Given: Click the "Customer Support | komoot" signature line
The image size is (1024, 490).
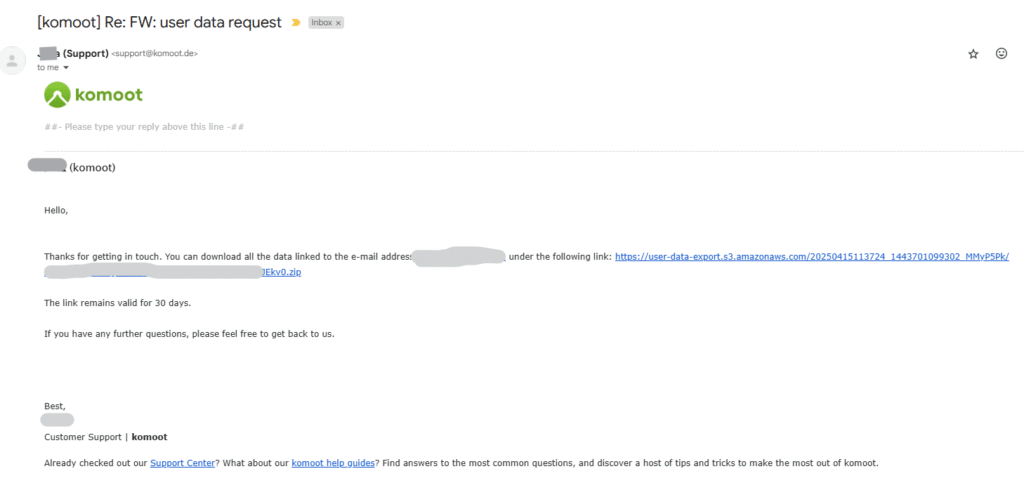Looking at the screenshot, I should (105, 436).
